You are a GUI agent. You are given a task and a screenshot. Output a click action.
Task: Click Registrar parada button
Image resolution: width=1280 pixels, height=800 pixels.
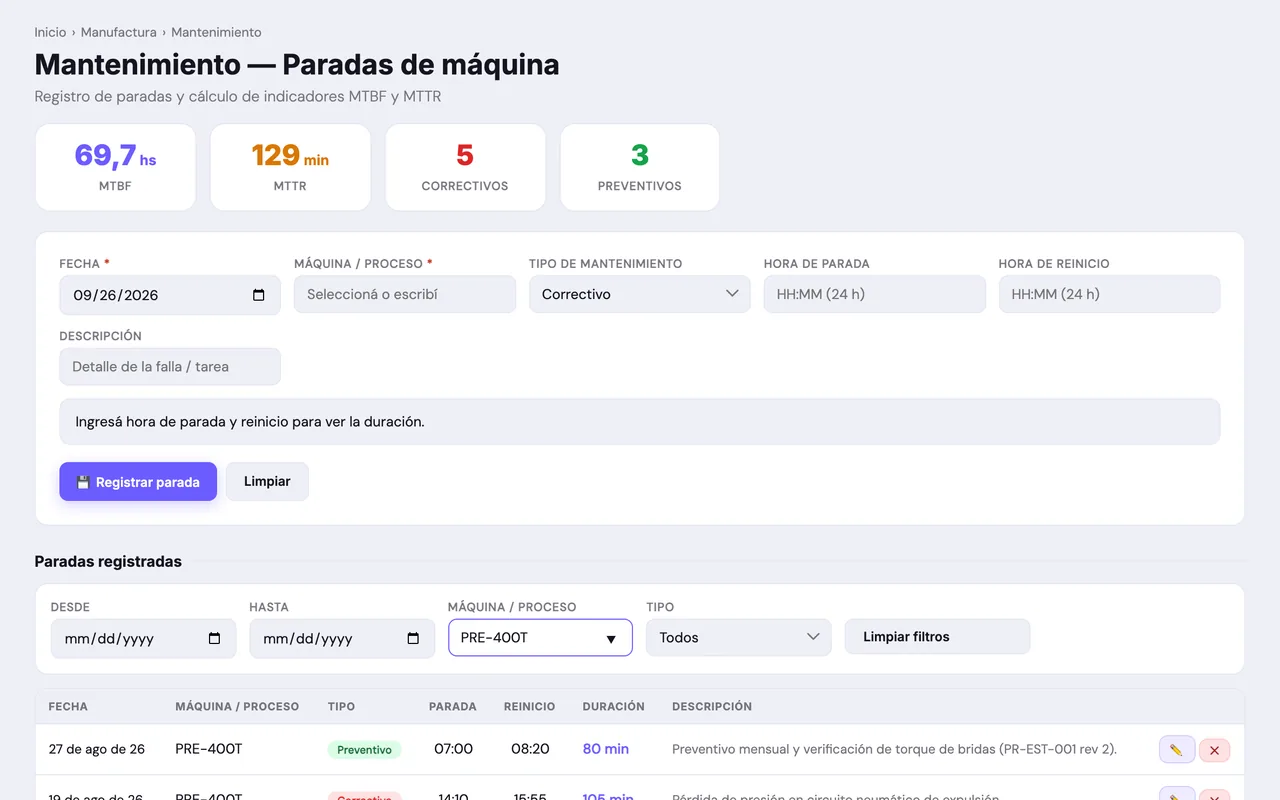138,482
